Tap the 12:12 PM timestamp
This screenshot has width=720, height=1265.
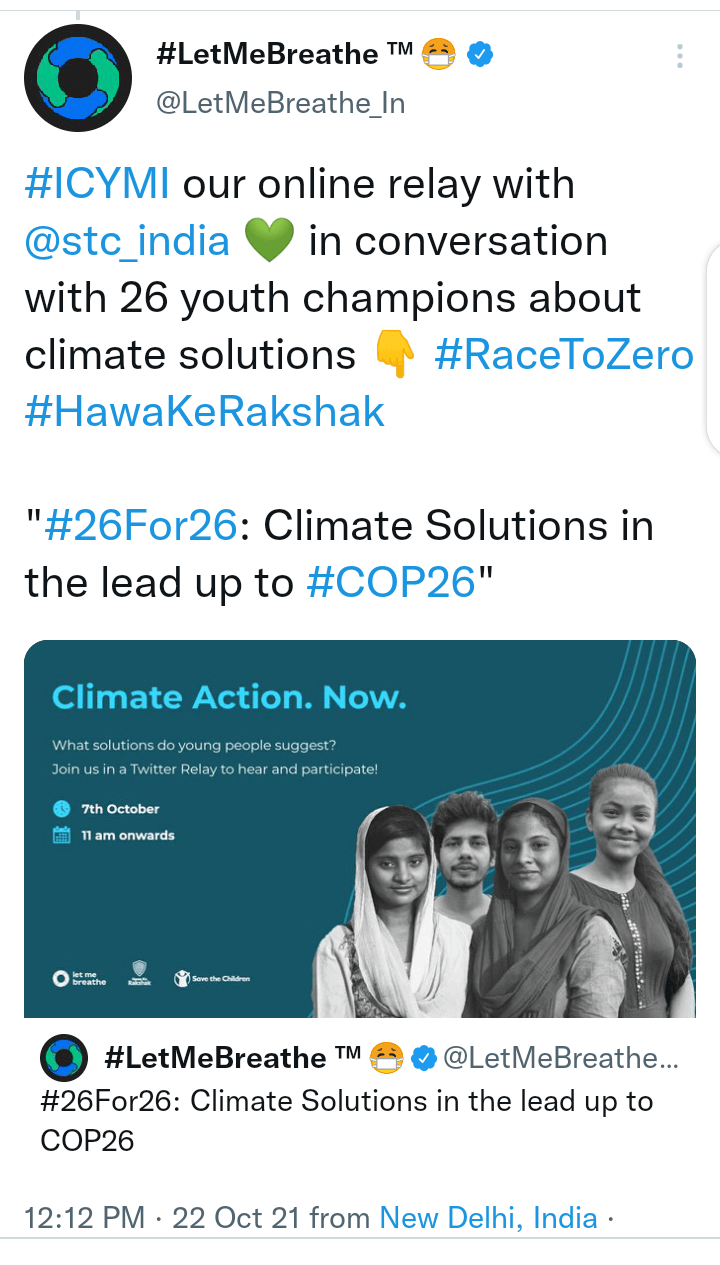click(84, 1218)
